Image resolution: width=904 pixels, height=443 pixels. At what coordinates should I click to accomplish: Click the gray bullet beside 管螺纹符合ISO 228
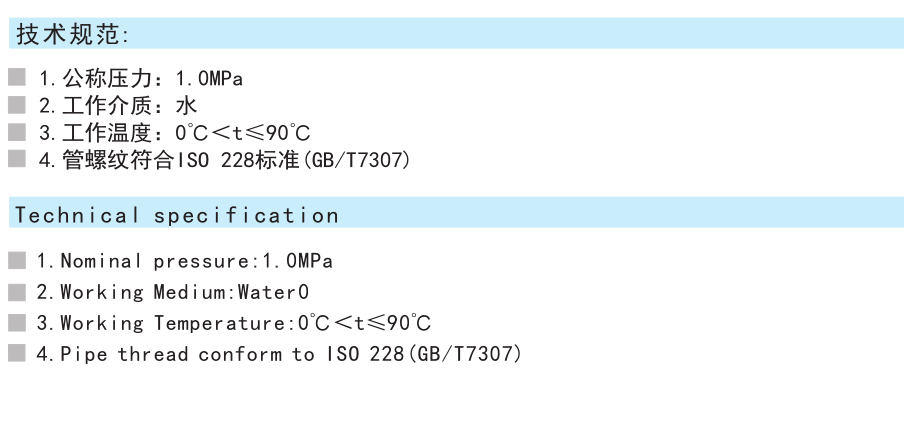point(17,158)
